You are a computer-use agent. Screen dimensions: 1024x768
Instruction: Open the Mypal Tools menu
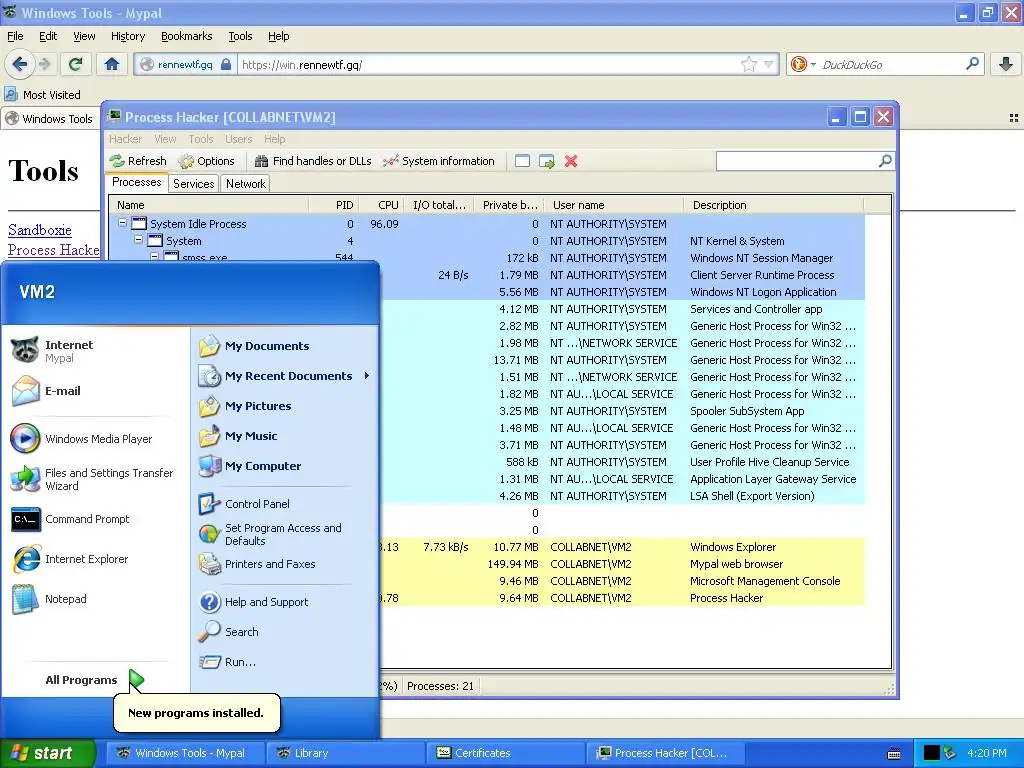click(x=240, y=36)
